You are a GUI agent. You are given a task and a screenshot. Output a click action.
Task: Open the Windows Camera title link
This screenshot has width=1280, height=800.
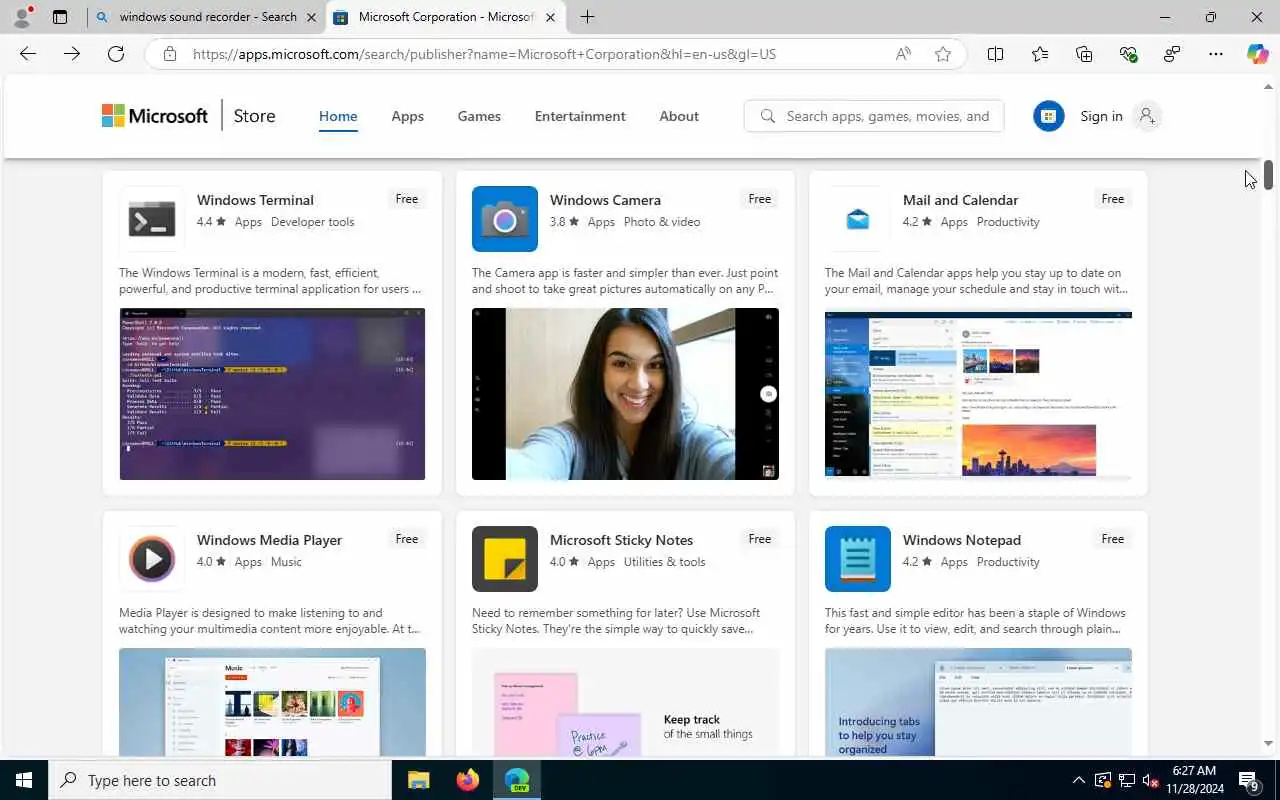(605, 200)
